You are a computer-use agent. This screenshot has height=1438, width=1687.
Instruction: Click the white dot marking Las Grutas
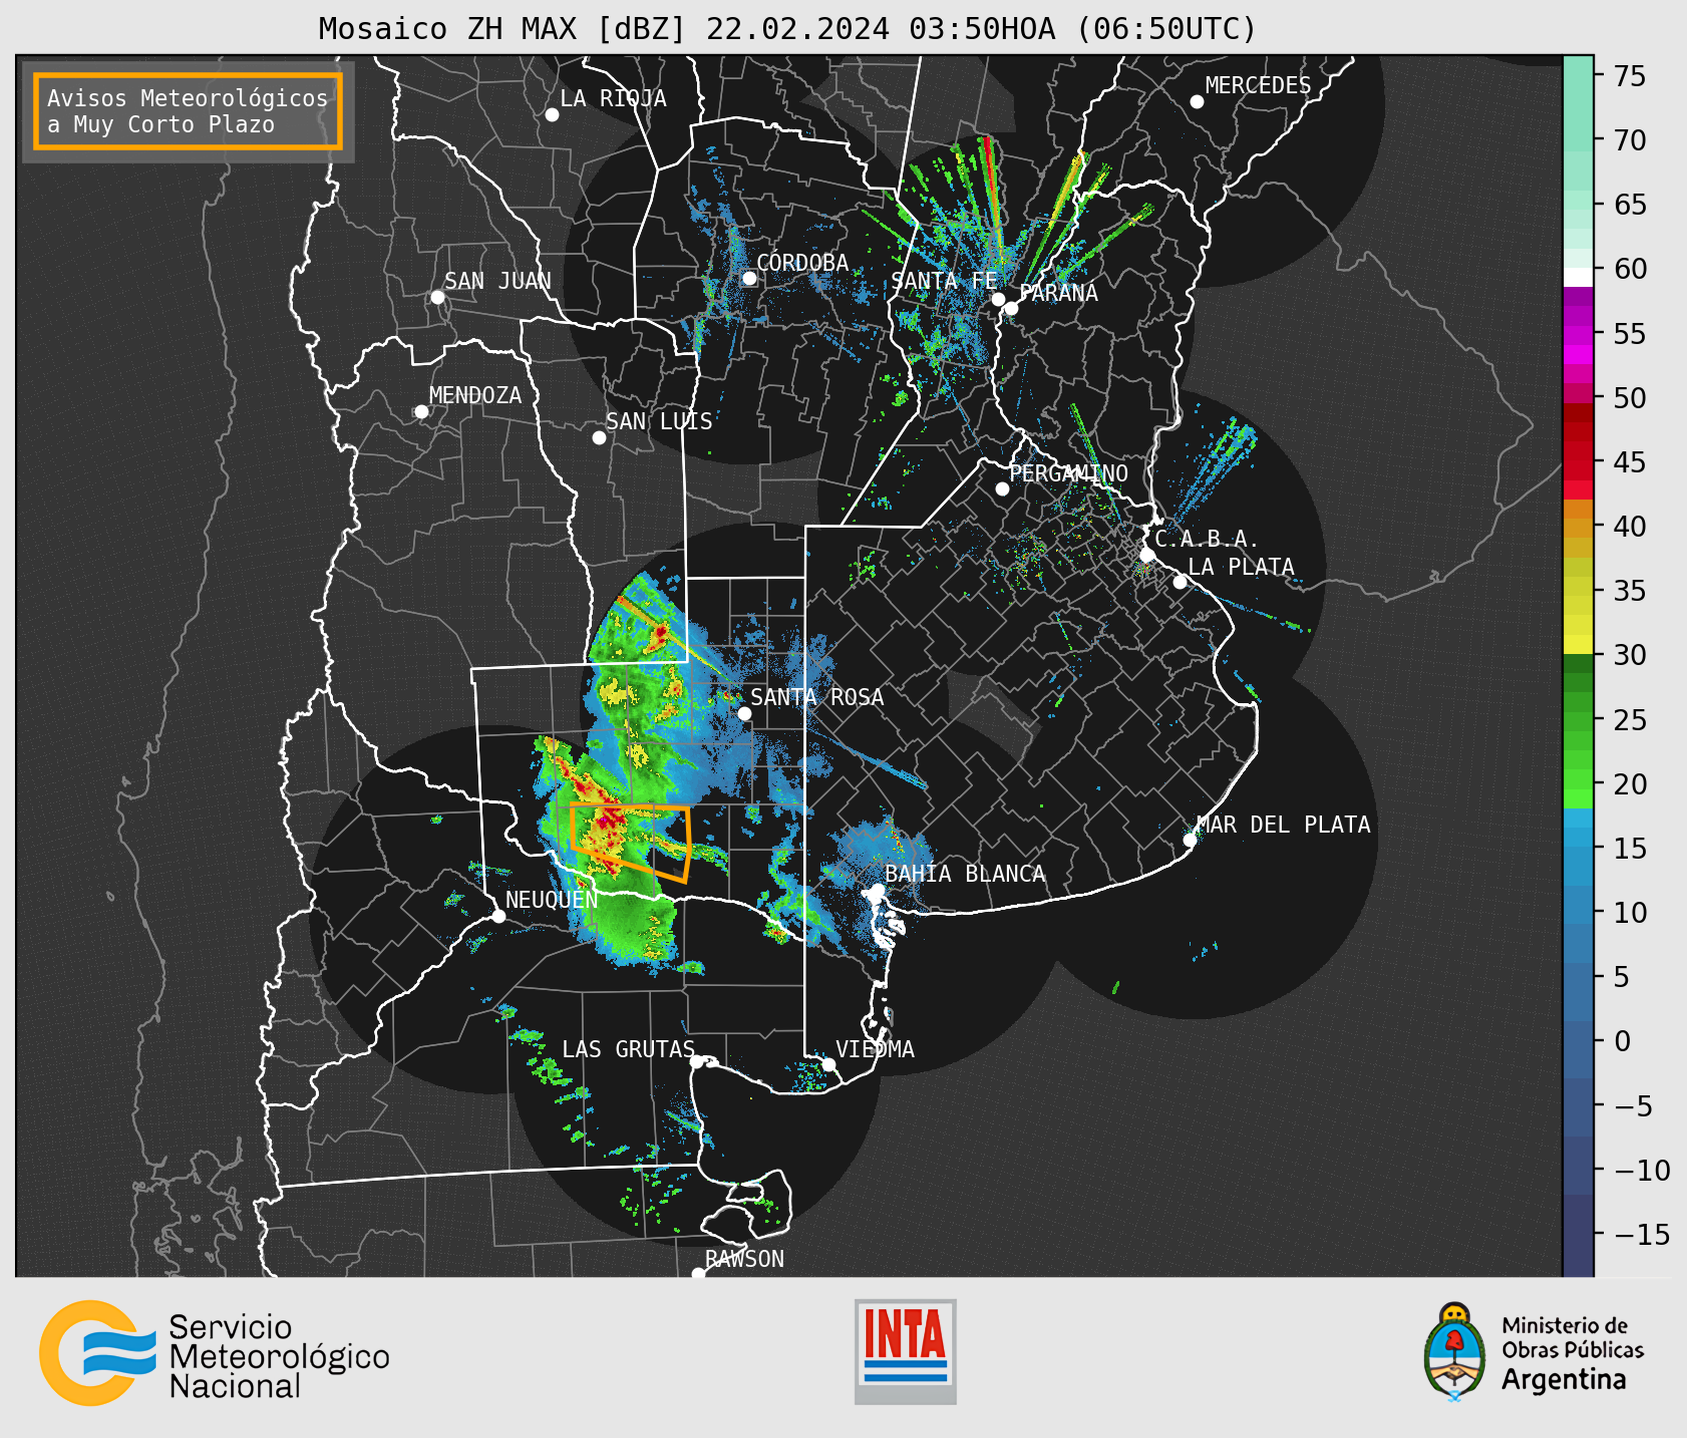coord(697,1062)
